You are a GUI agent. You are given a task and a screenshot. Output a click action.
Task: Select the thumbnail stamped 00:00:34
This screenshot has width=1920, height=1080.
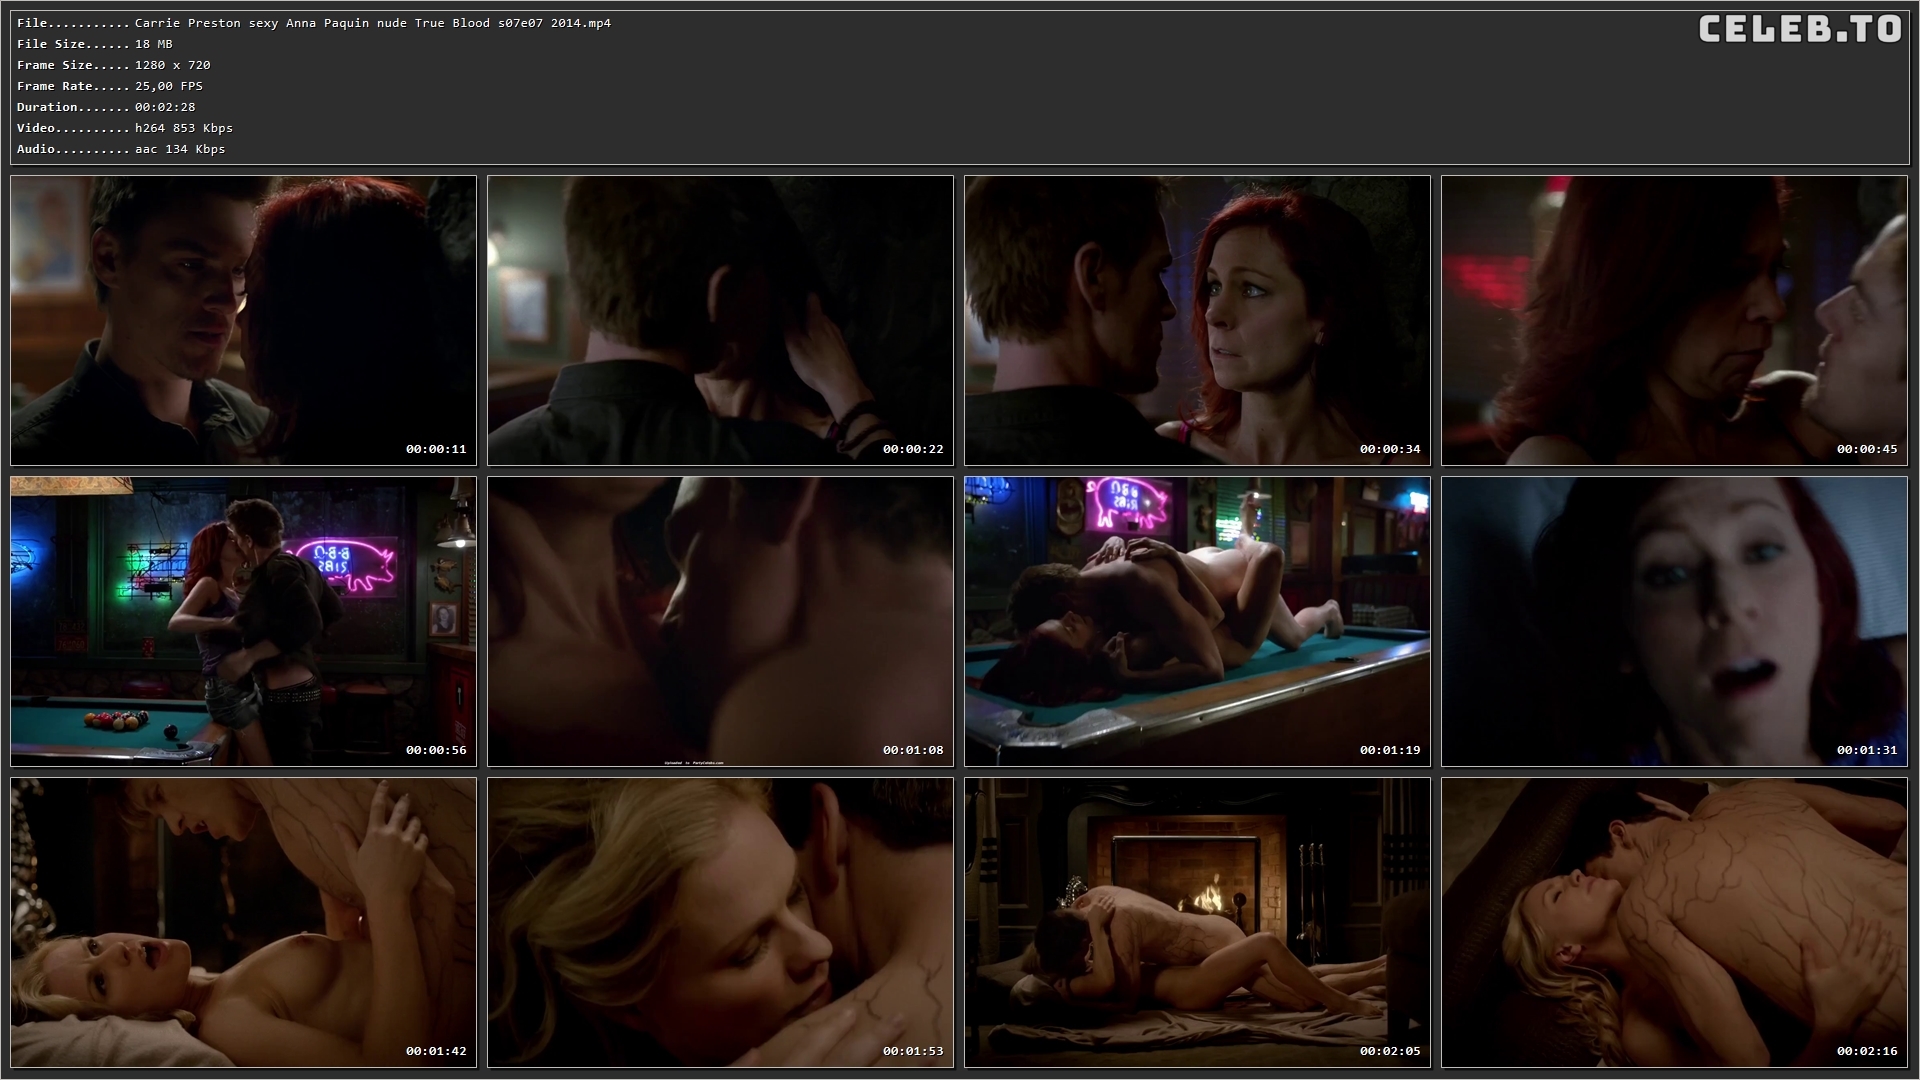click(1197, 321)
